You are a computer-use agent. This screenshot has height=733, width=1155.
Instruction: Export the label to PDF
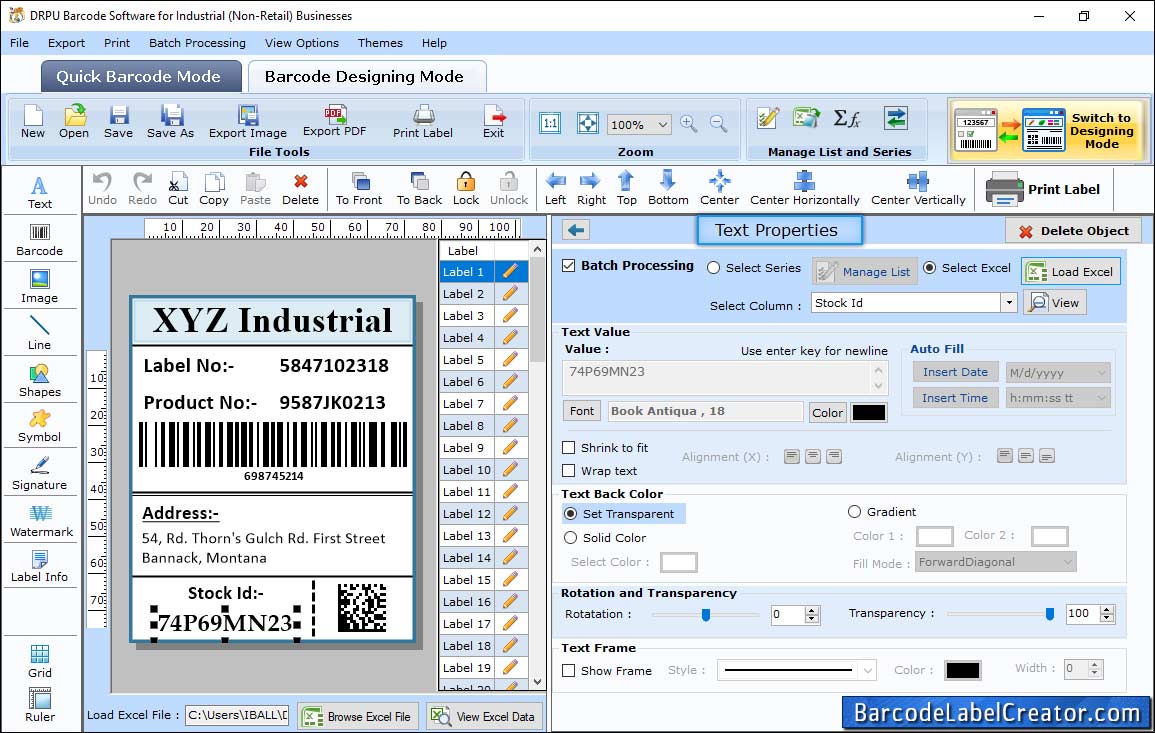pyautogui.click(x=334, y=122)
